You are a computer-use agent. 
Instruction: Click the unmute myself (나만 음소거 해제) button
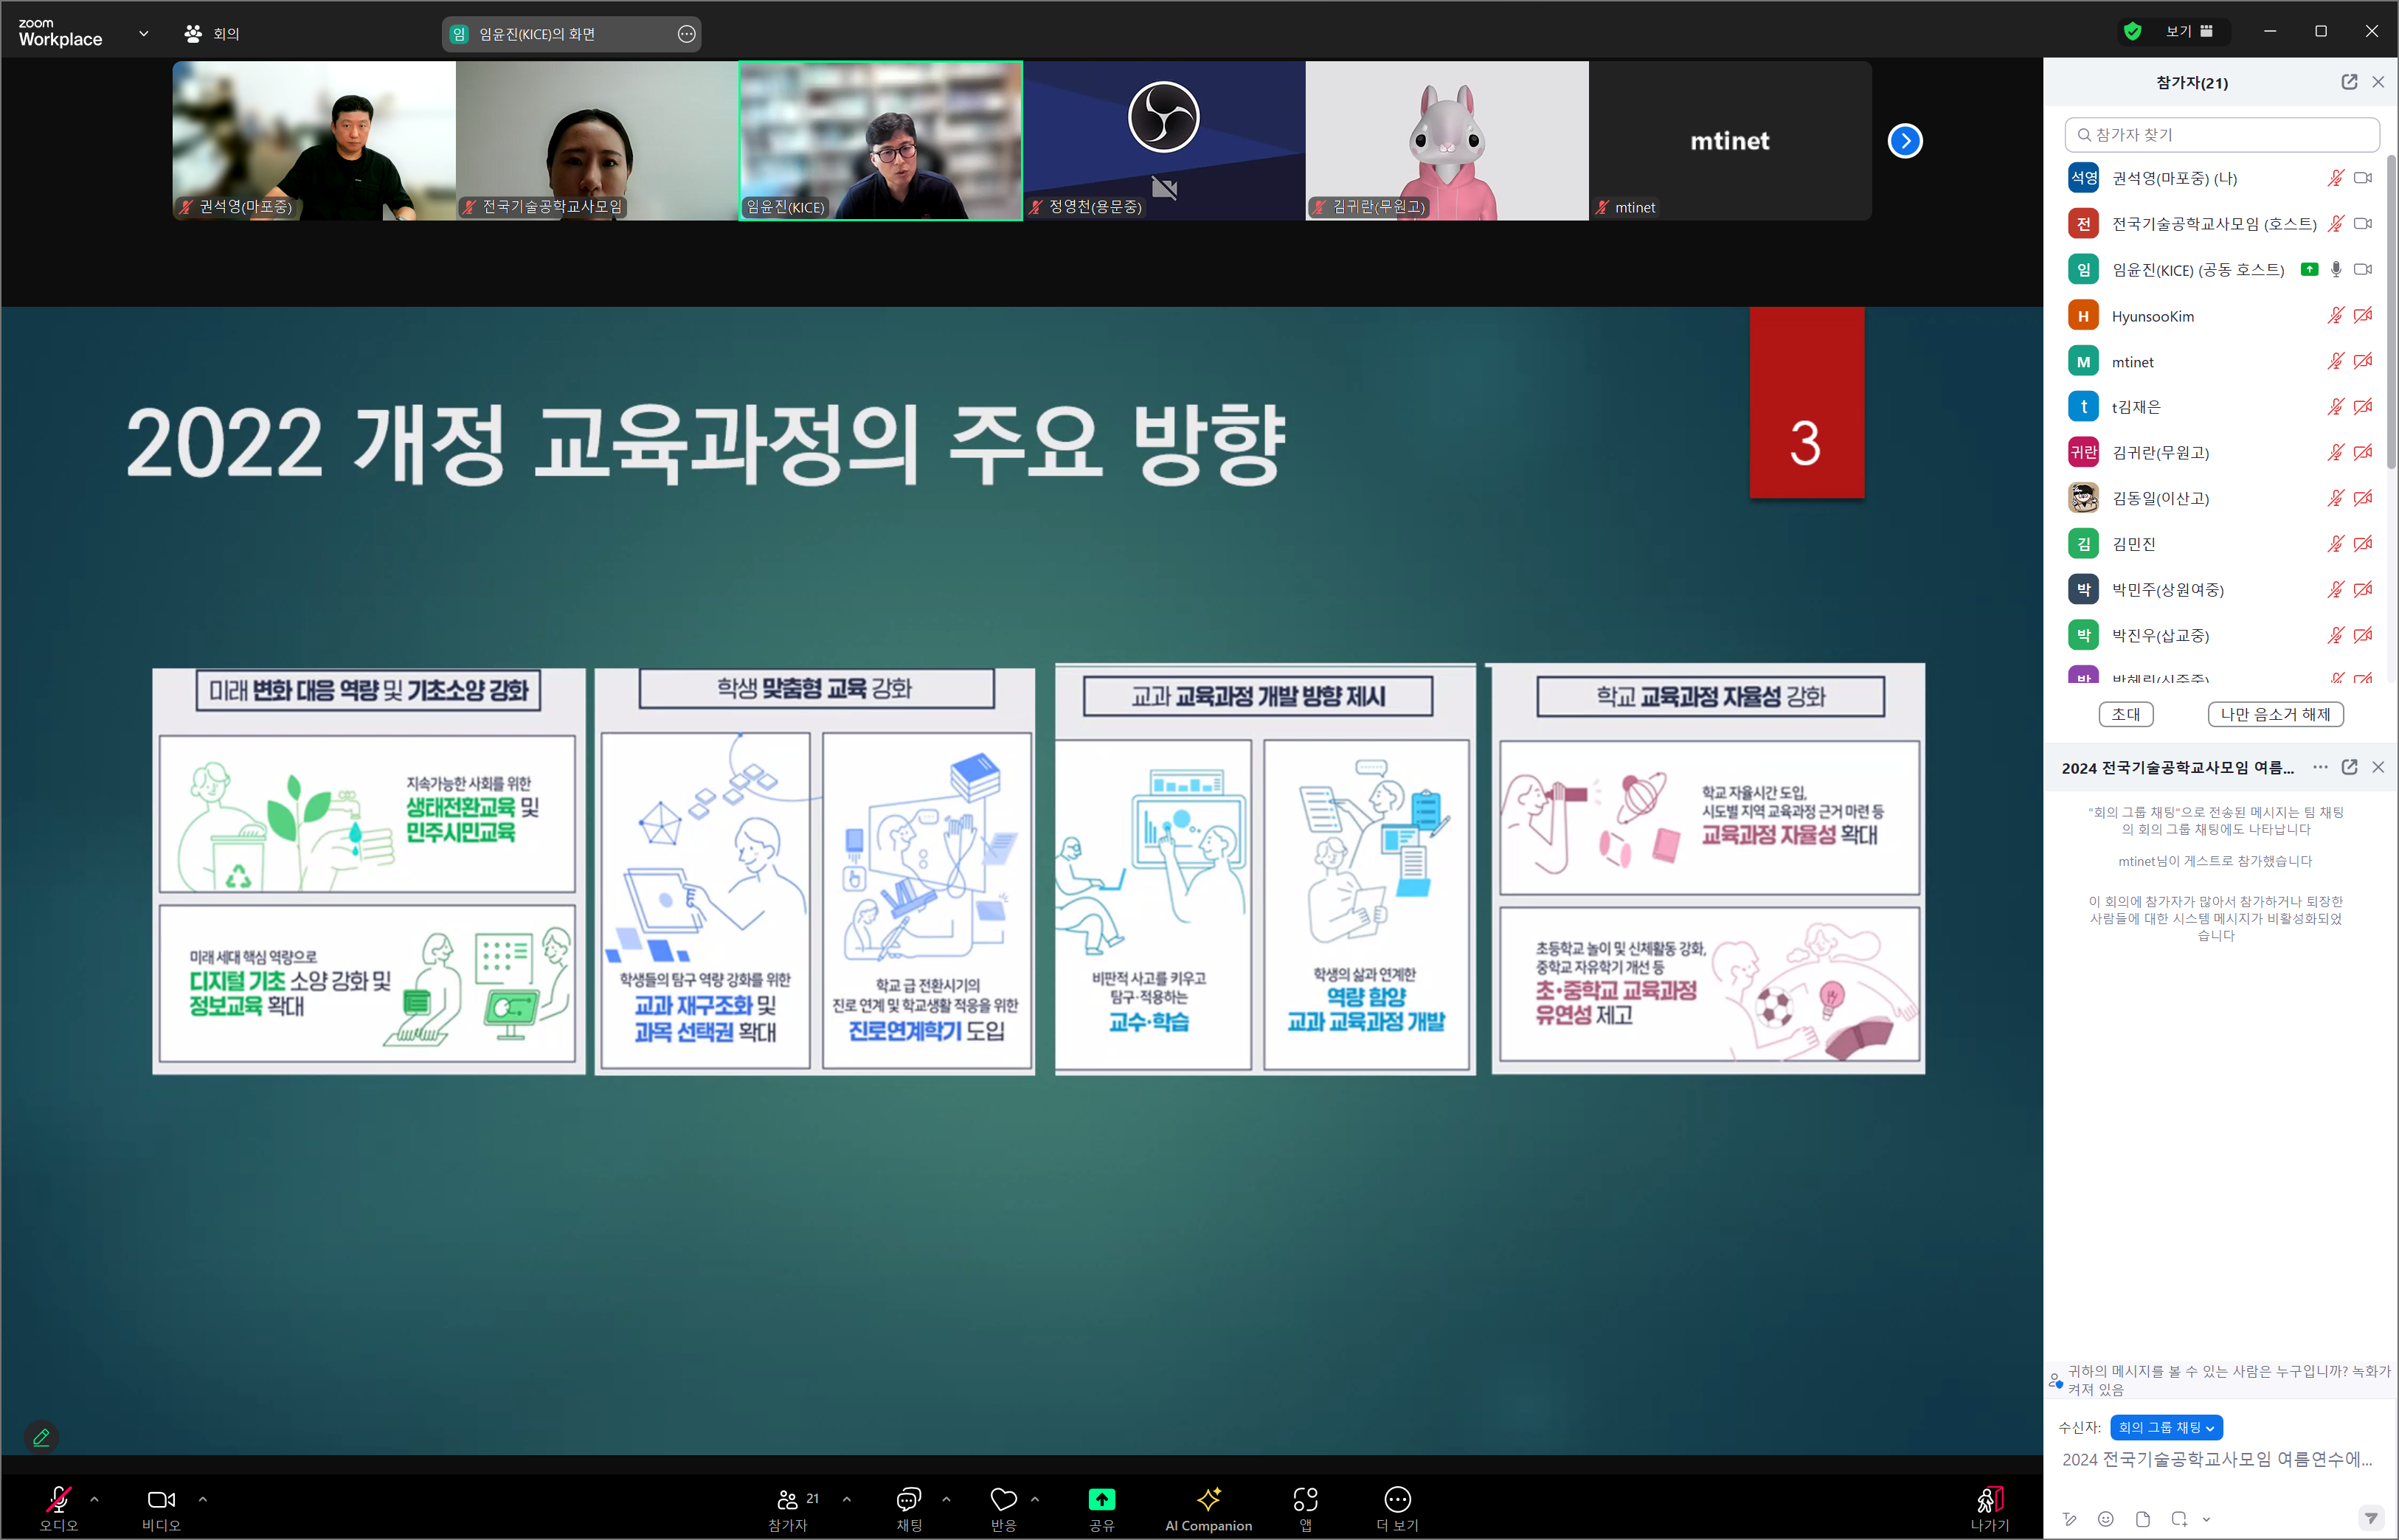[2275, 714]
